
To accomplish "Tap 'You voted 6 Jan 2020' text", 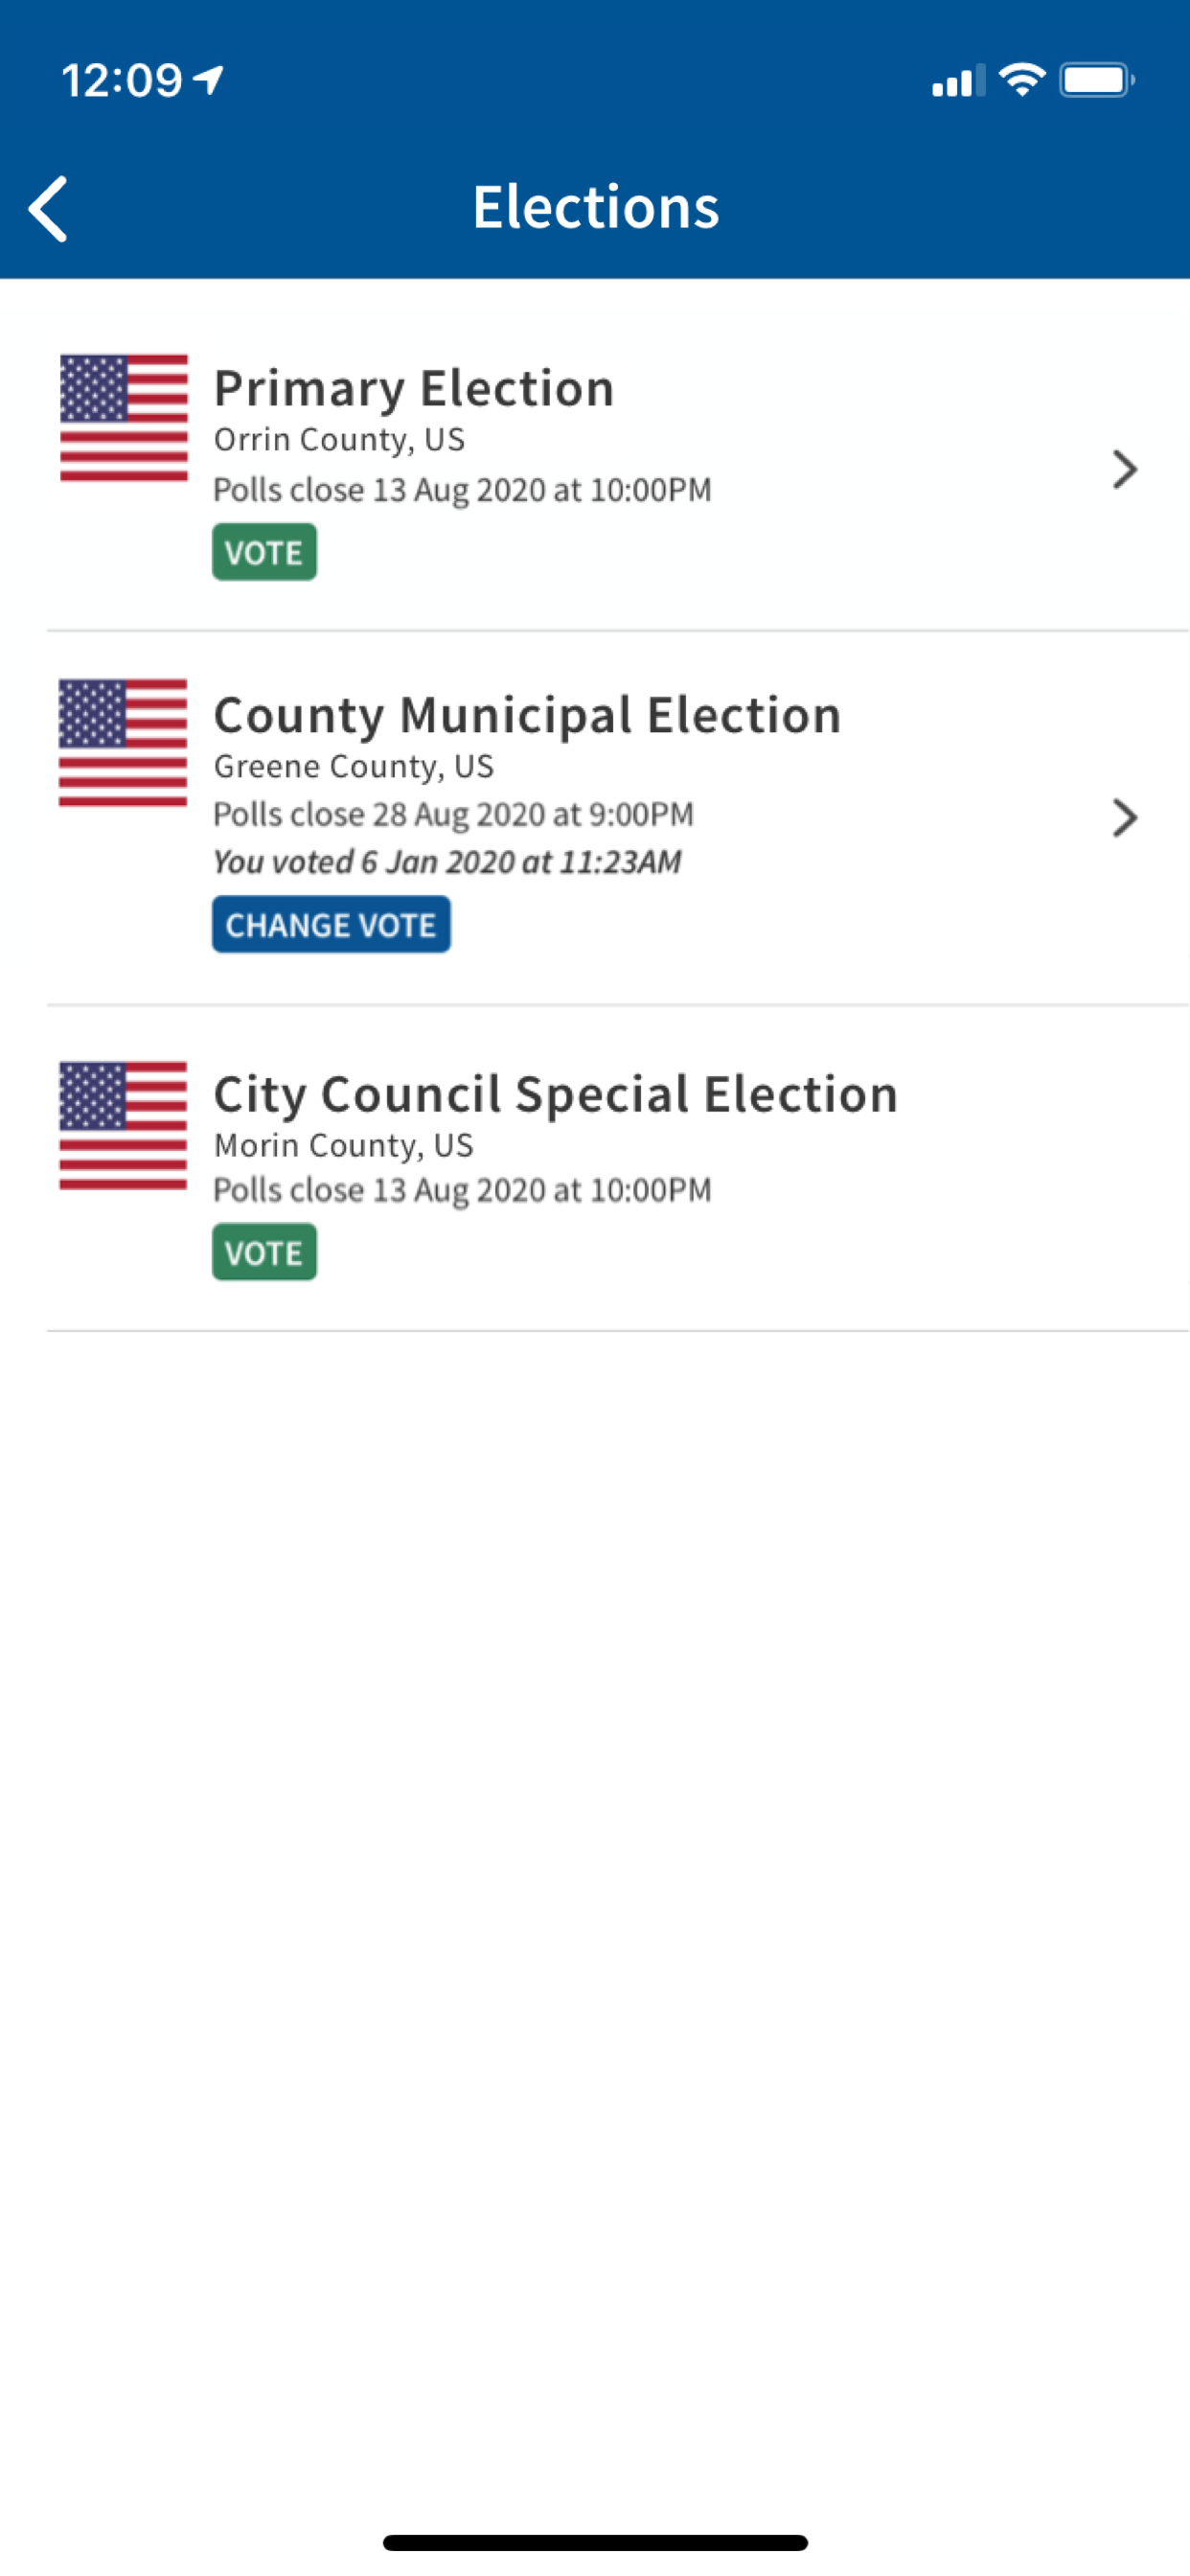I will pyautogui.click(x=447, y=862).
